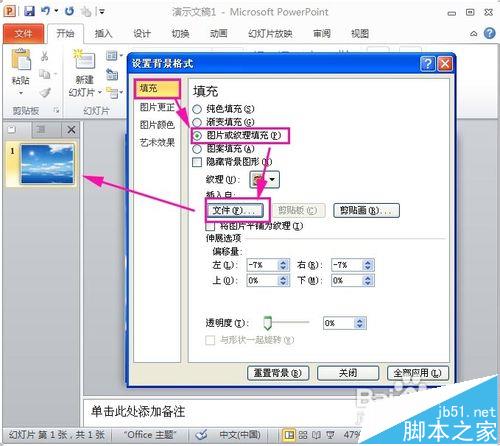
Task: Collapse the ribbon using the caret icon
Action: [x=473, y=34]
